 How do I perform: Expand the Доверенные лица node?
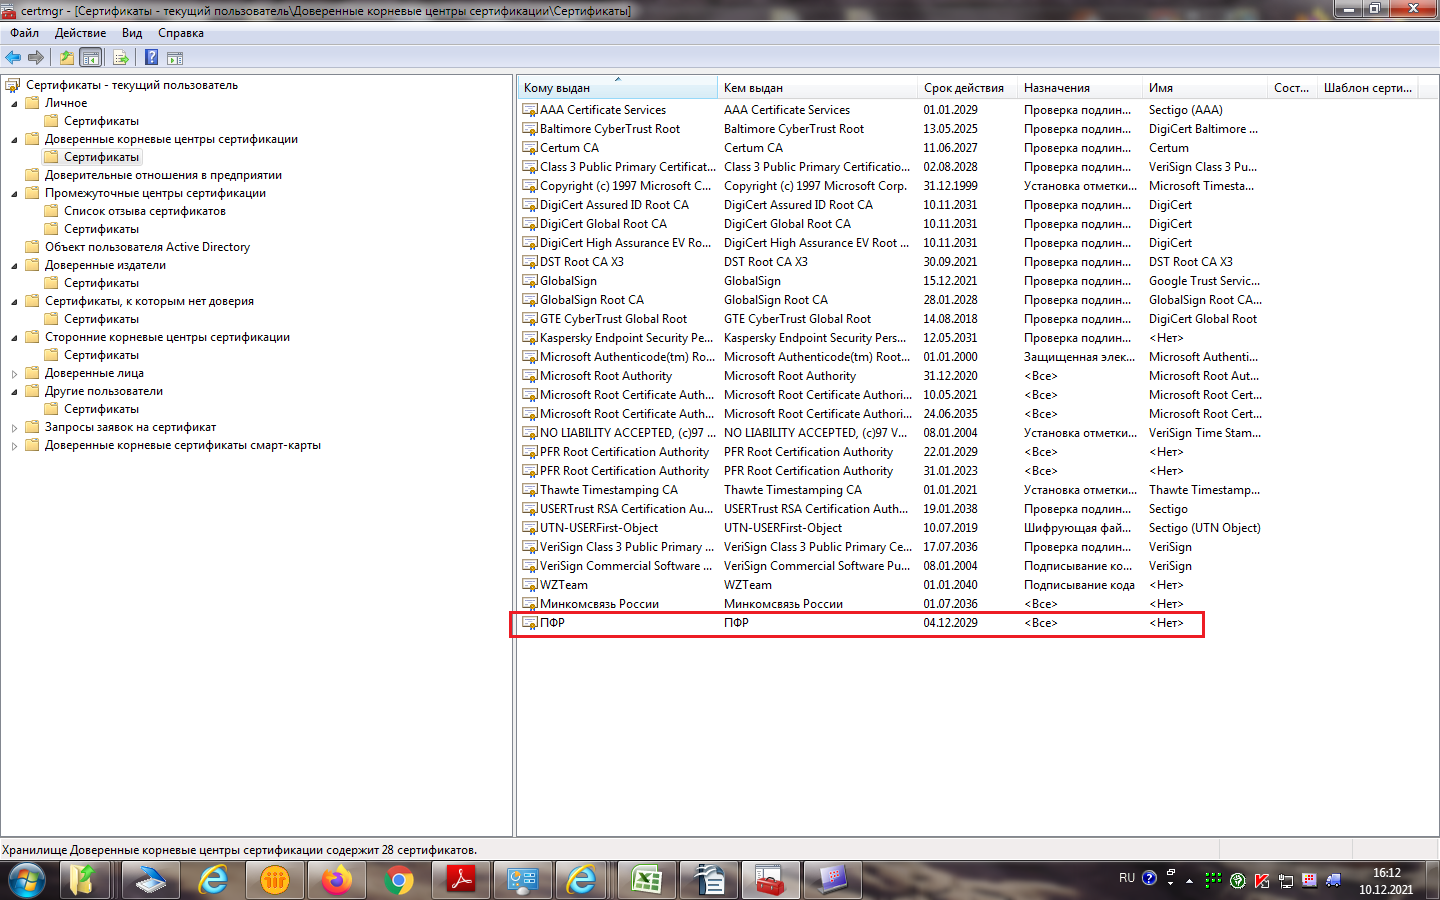coord(14,373)
